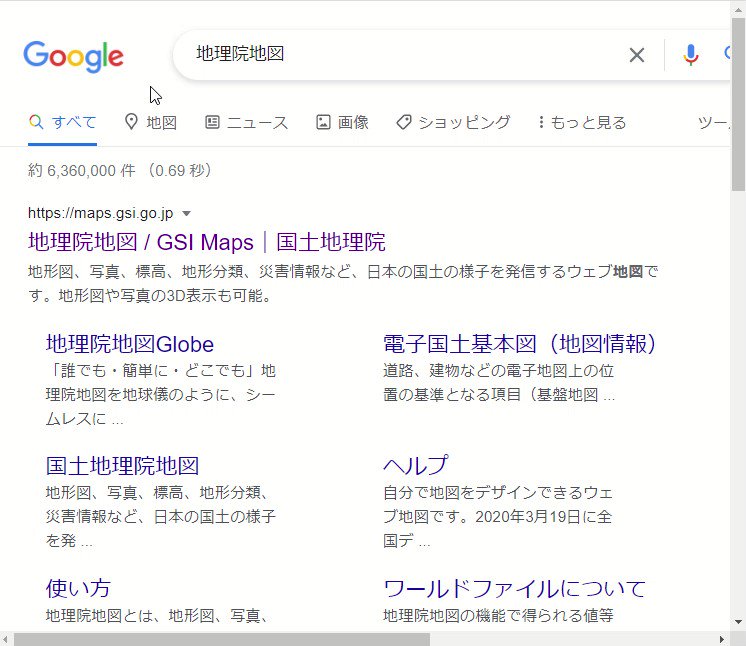Open the 使い方 sitelink
The image size is (746, 646).
78,588
